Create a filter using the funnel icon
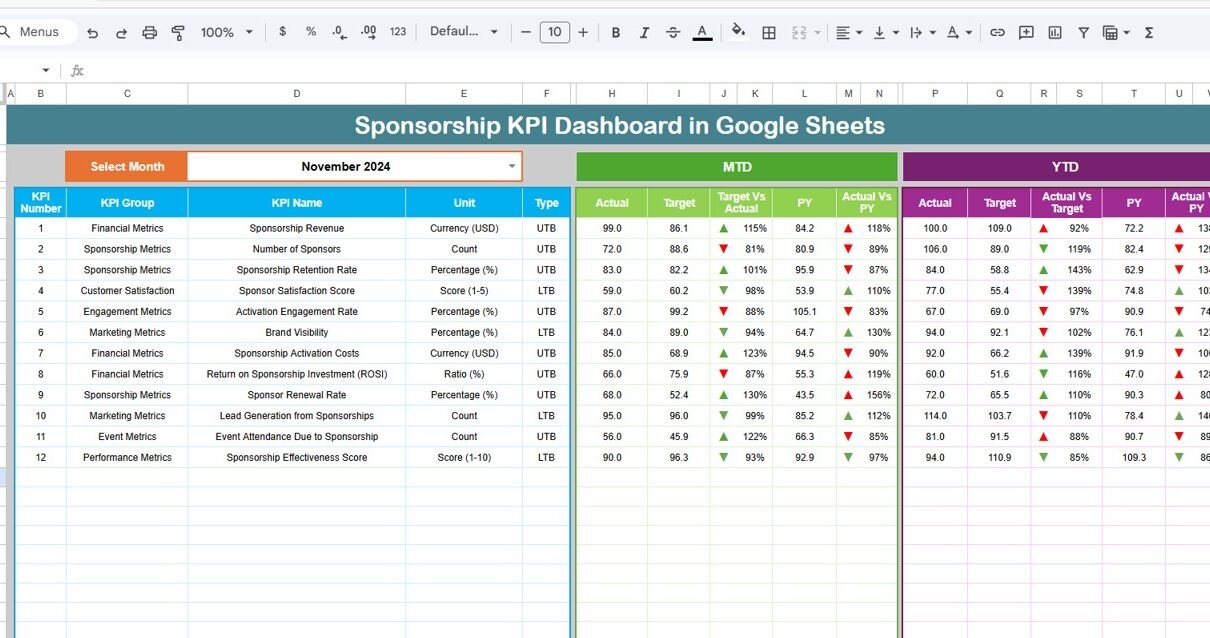This screenshot has height=638, width=1210. pos(1083,32)
